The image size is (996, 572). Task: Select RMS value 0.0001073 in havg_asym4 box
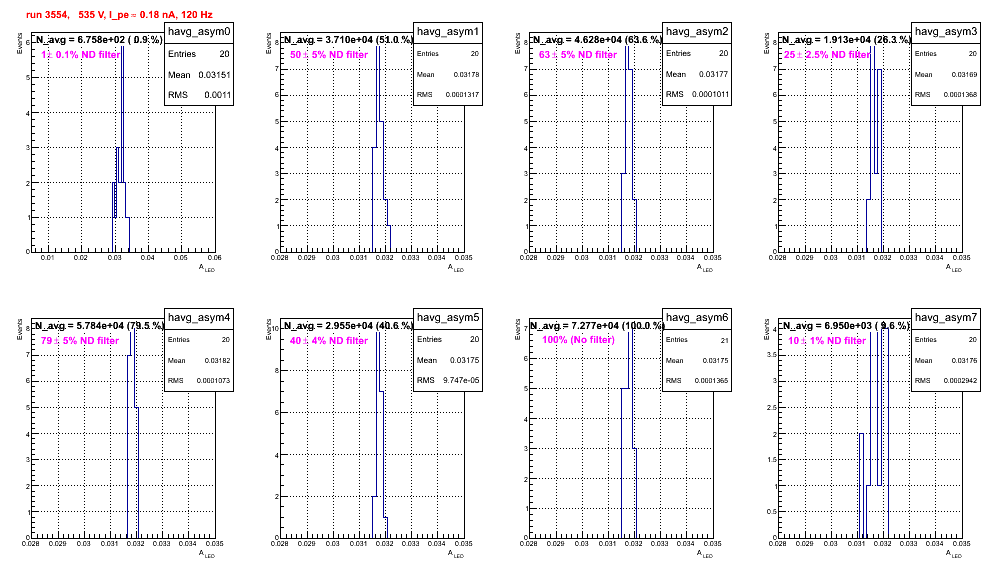point(213,381)
